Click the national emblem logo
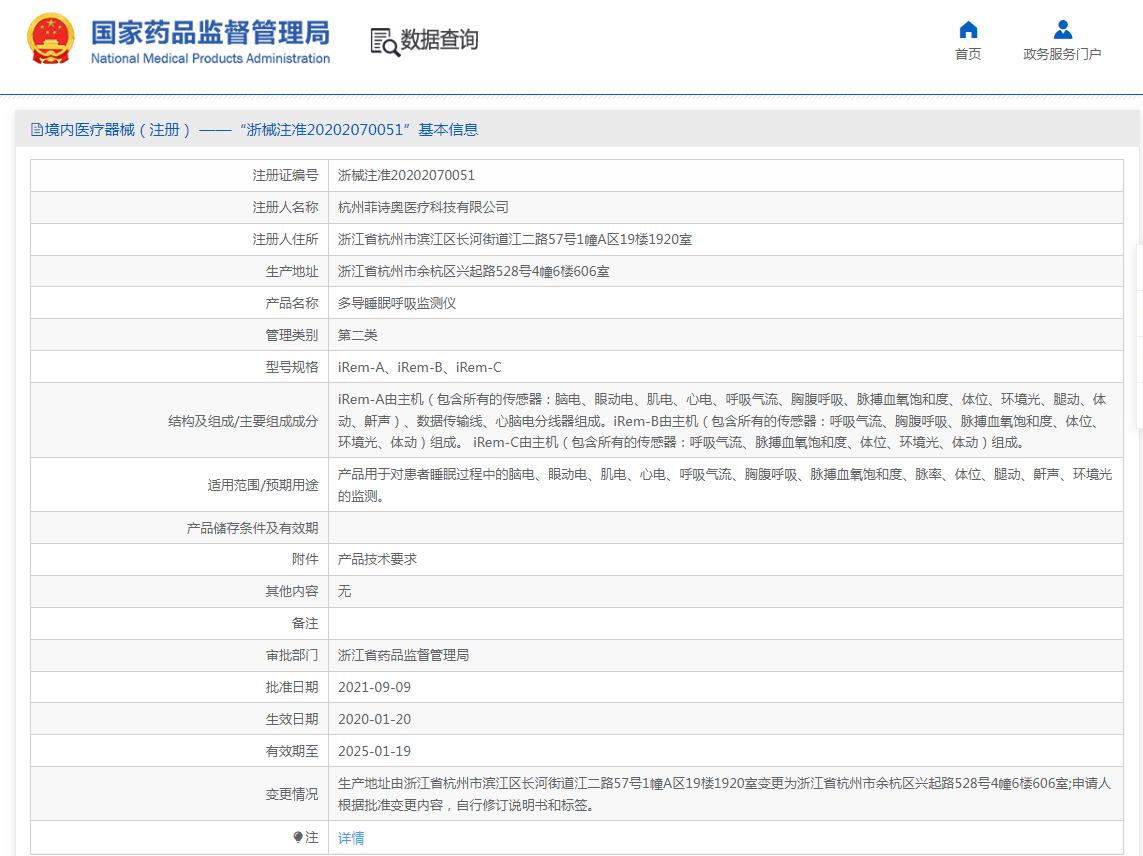This screenshot has width=1143, height=856. coord(50,39)
